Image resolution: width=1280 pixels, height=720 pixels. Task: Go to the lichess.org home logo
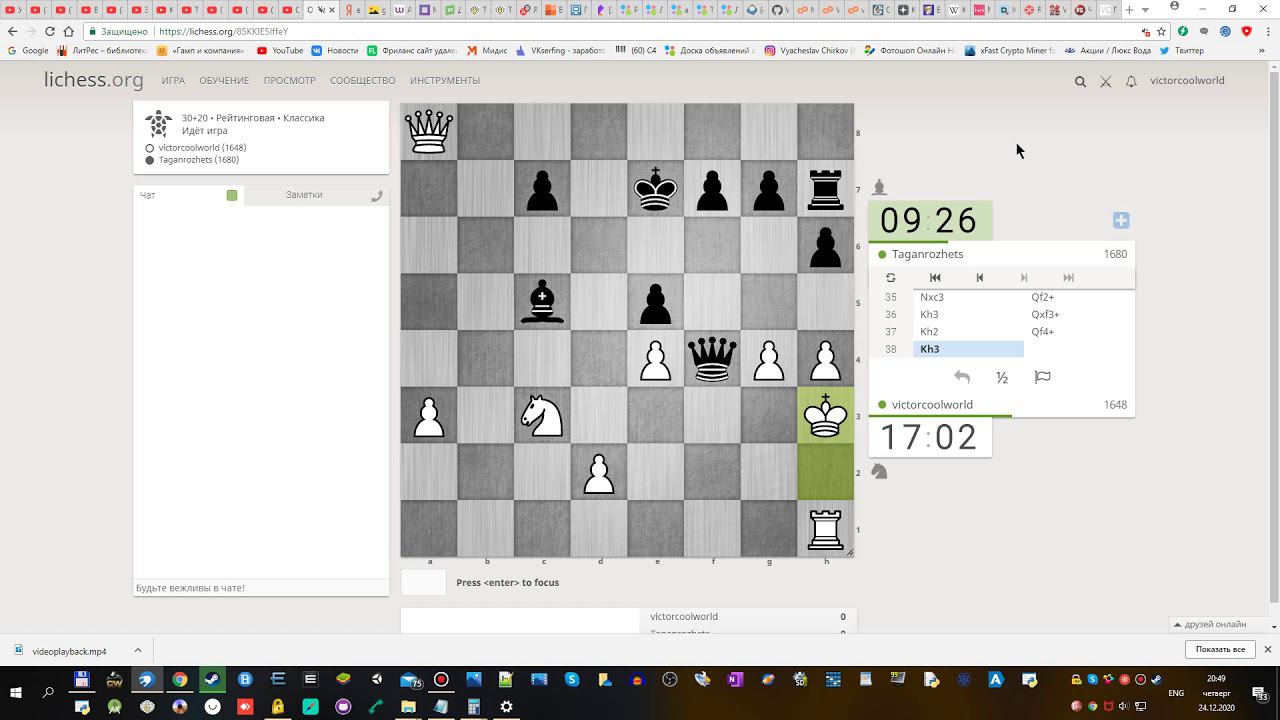pyautogui.click(x=94, y=81)
